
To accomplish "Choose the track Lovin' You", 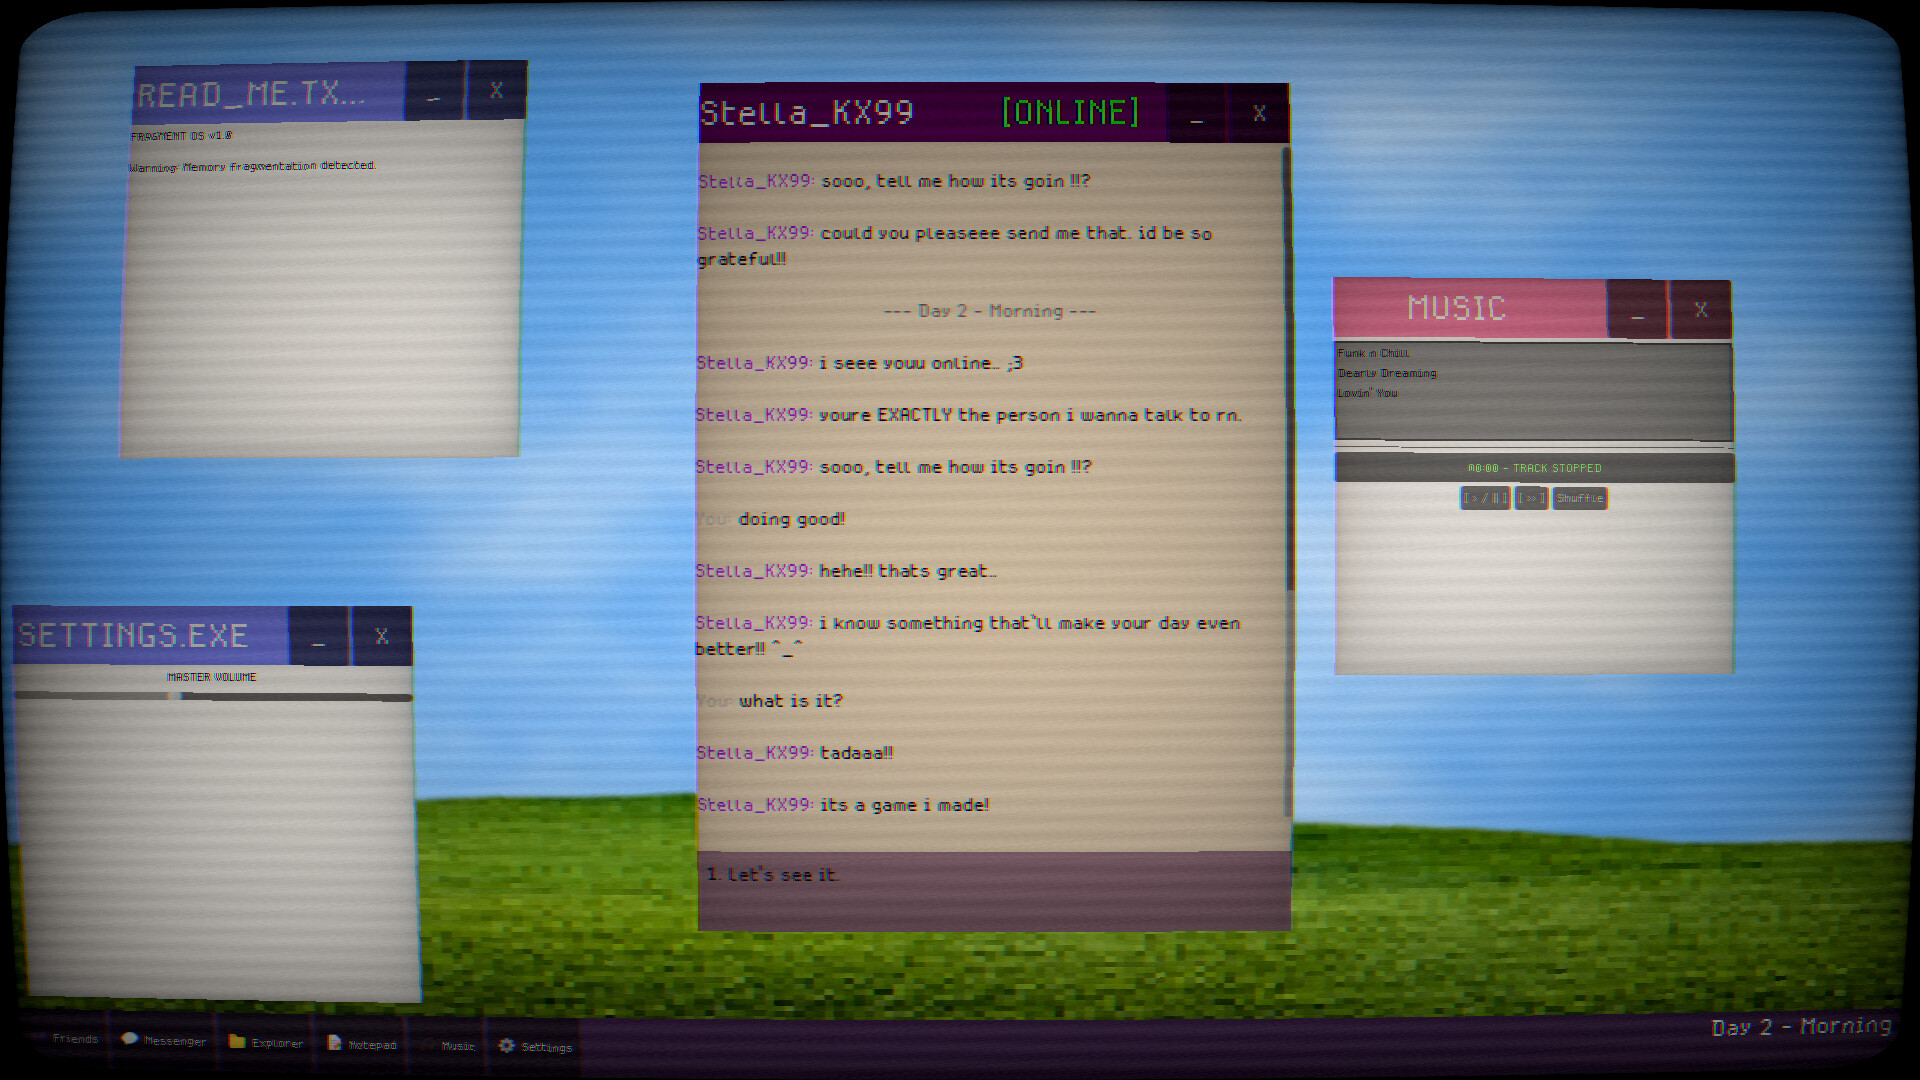I will point(1367,393).
